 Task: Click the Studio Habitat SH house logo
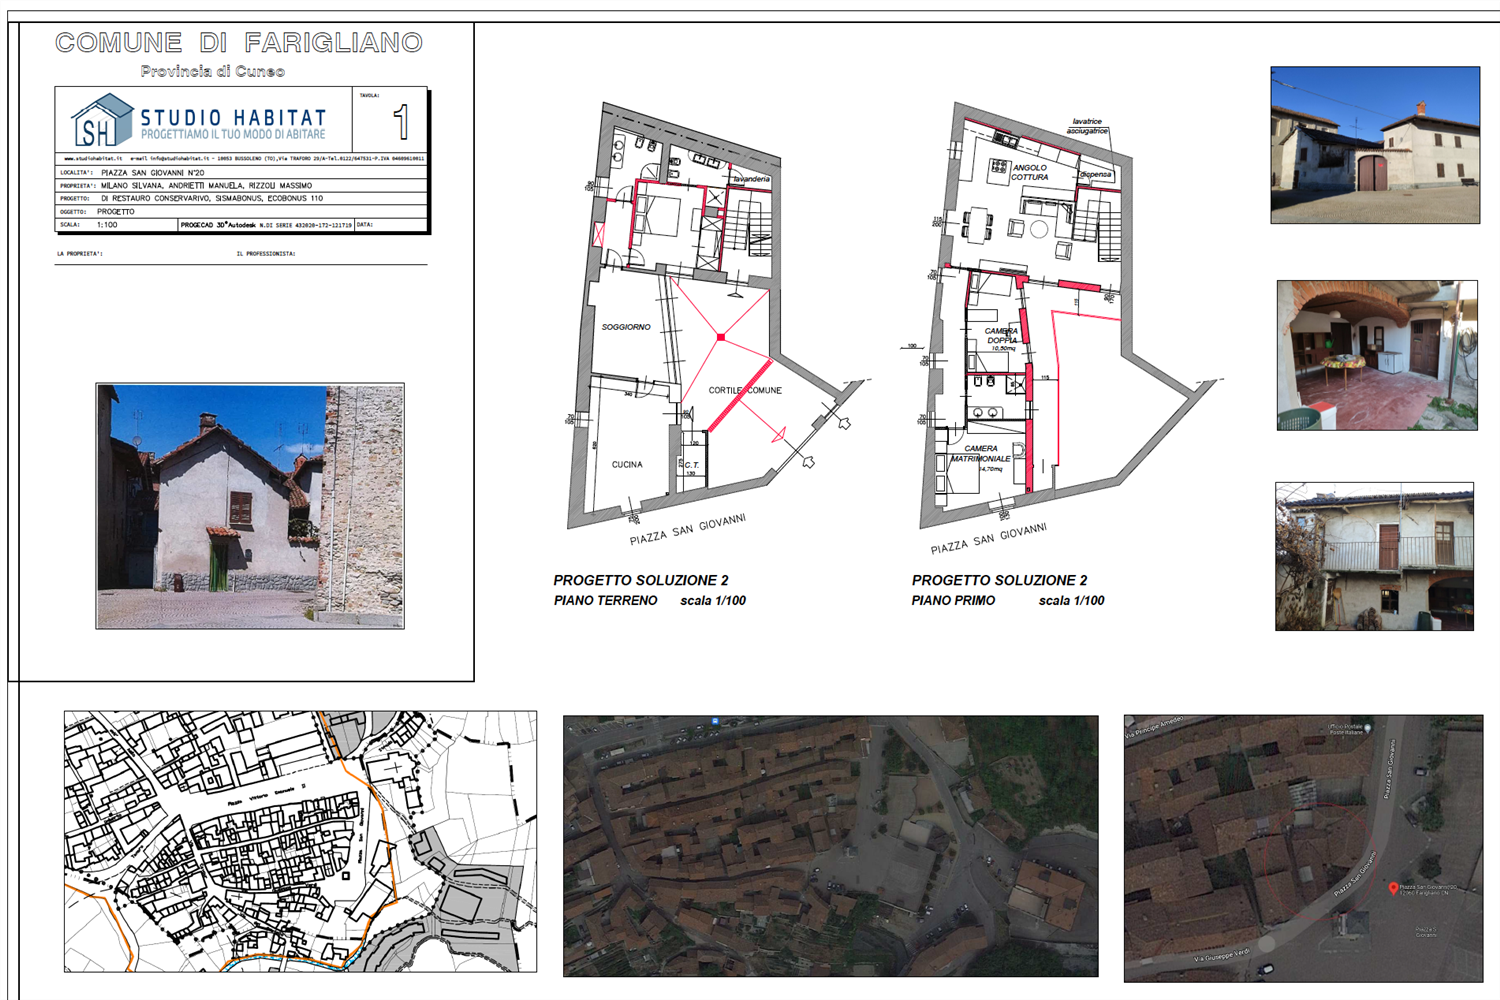pyautogui.click(x=102, y=120)
